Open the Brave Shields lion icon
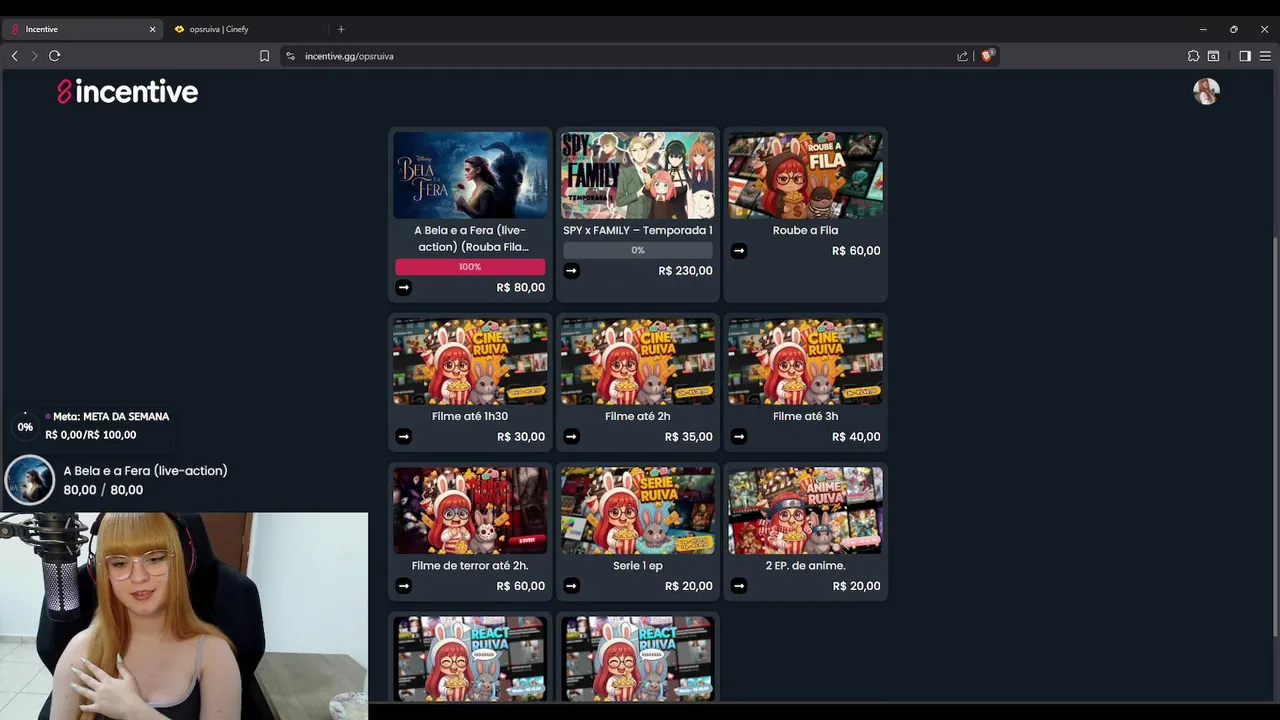The image size is (1280, 720). point(987,56)
